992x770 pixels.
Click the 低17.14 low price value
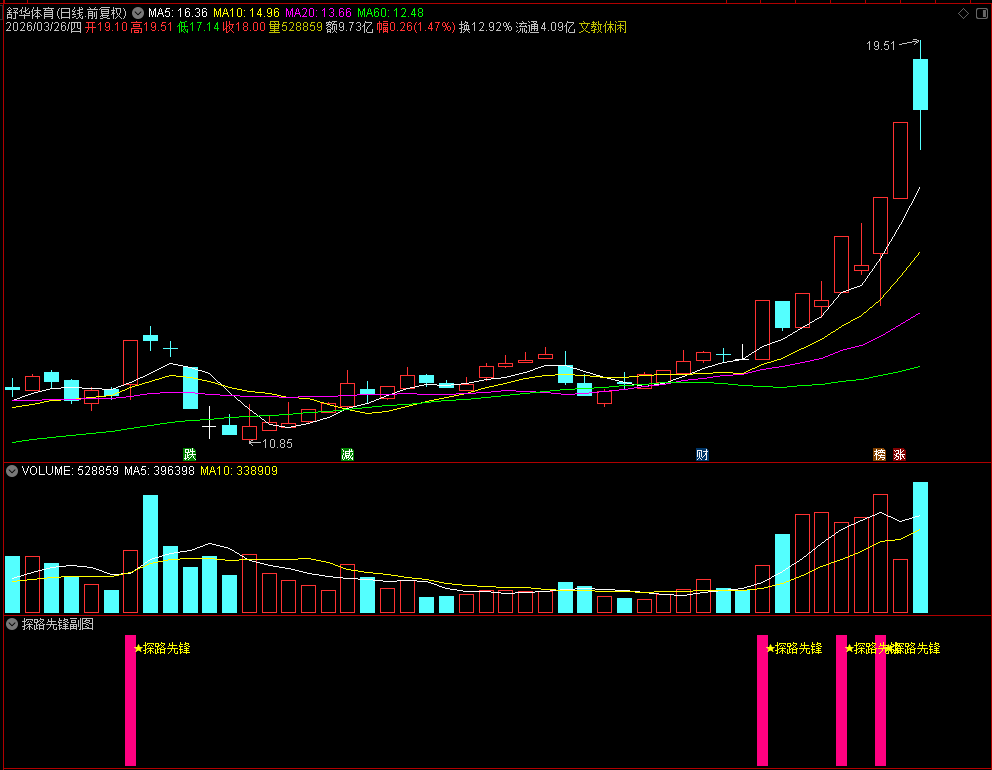tap(198, 27)
